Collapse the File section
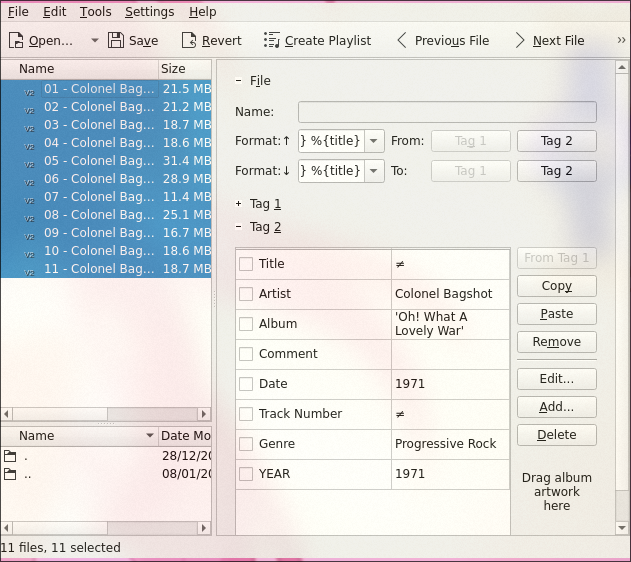The width and height of the screenshot is (631, 562). (239, 81)
